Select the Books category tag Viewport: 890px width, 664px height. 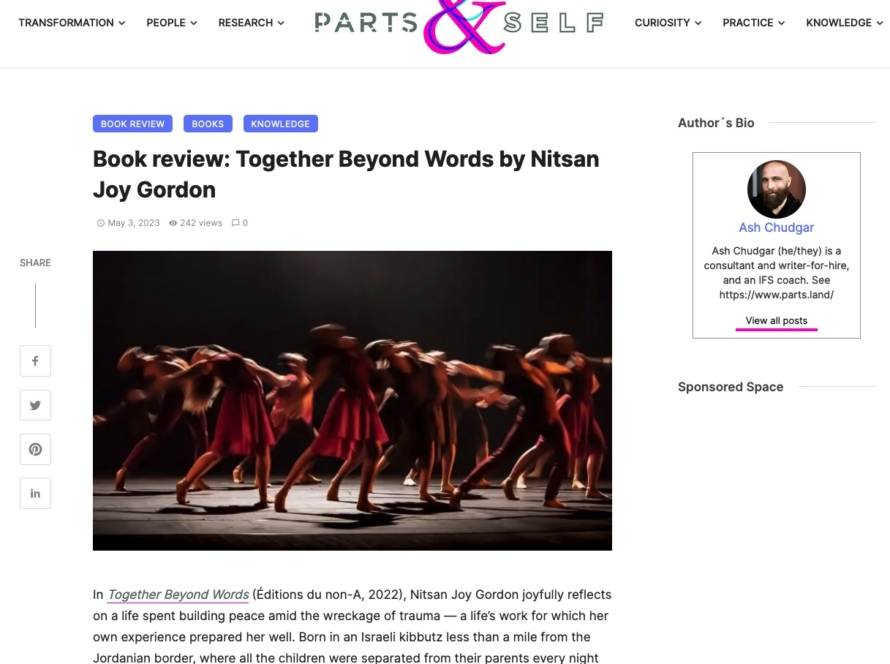pyautogui.click(x=208, y=124)
